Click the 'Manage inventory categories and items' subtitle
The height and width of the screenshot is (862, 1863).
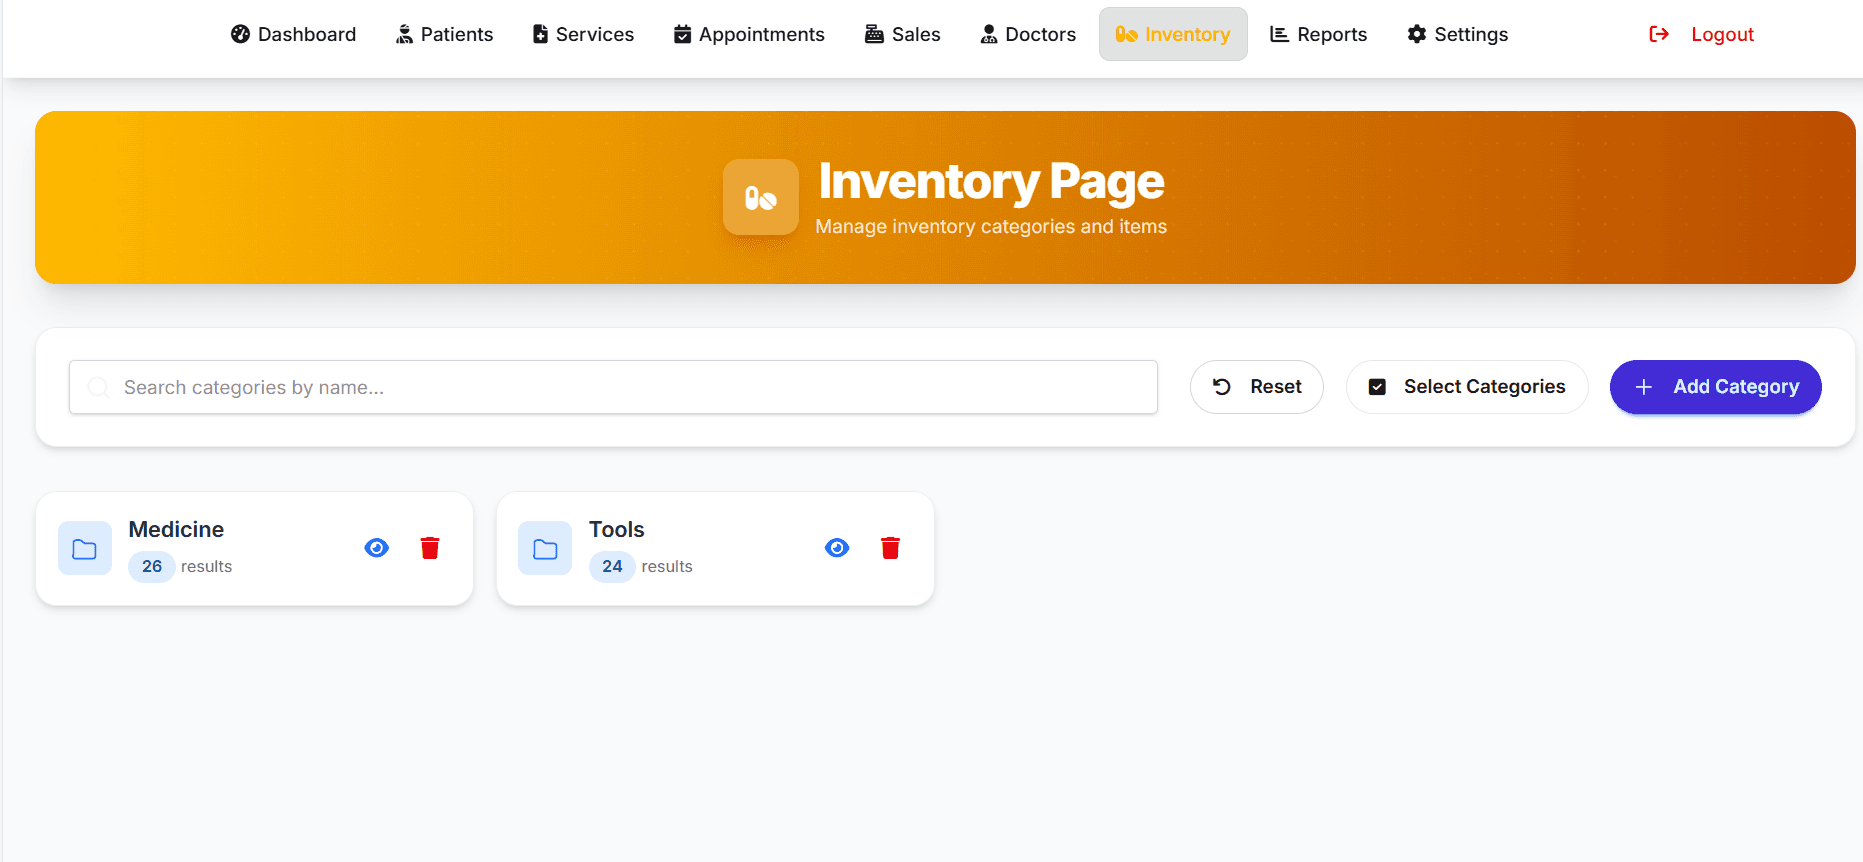pos(991,227)
